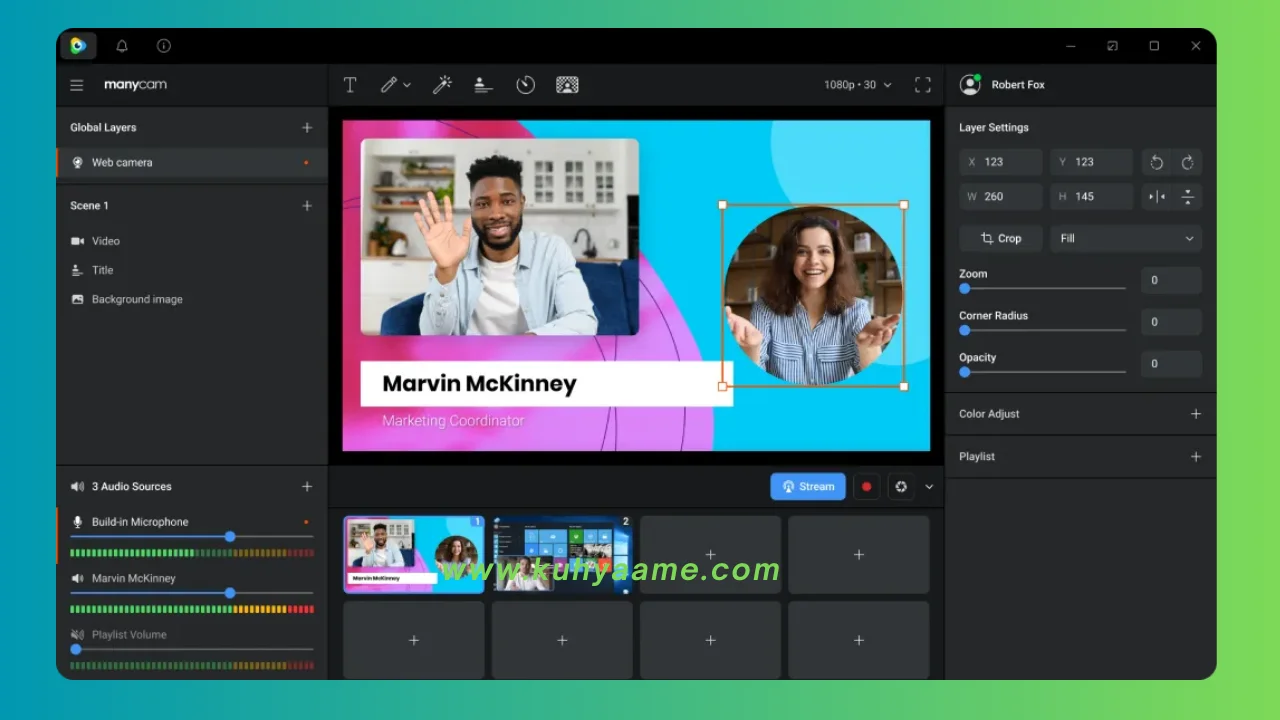
Task: Unmute the Playlist Volume source
Action: [x=77, y=635]
